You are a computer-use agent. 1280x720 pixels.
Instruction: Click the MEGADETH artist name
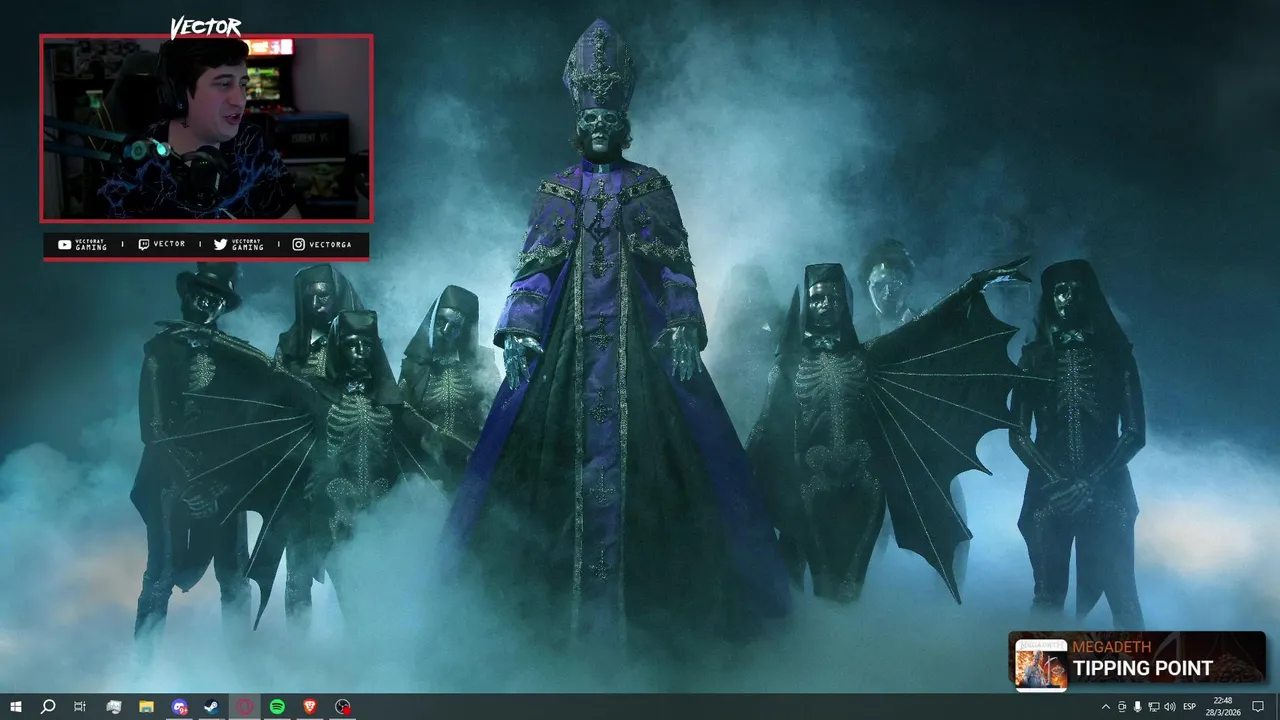pos(1112,647)
